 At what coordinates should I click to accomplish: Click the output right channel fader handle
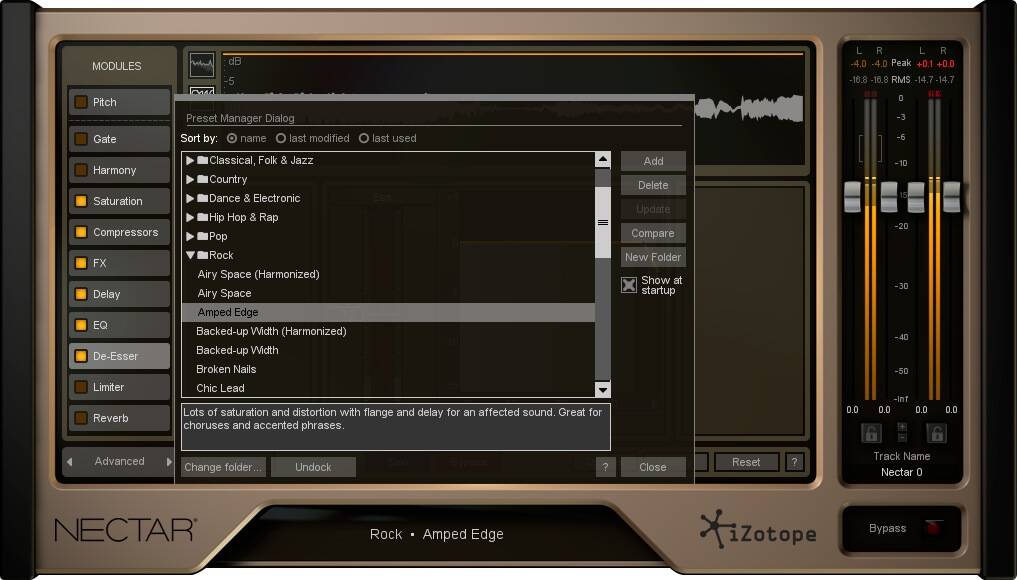pos(951,197)
